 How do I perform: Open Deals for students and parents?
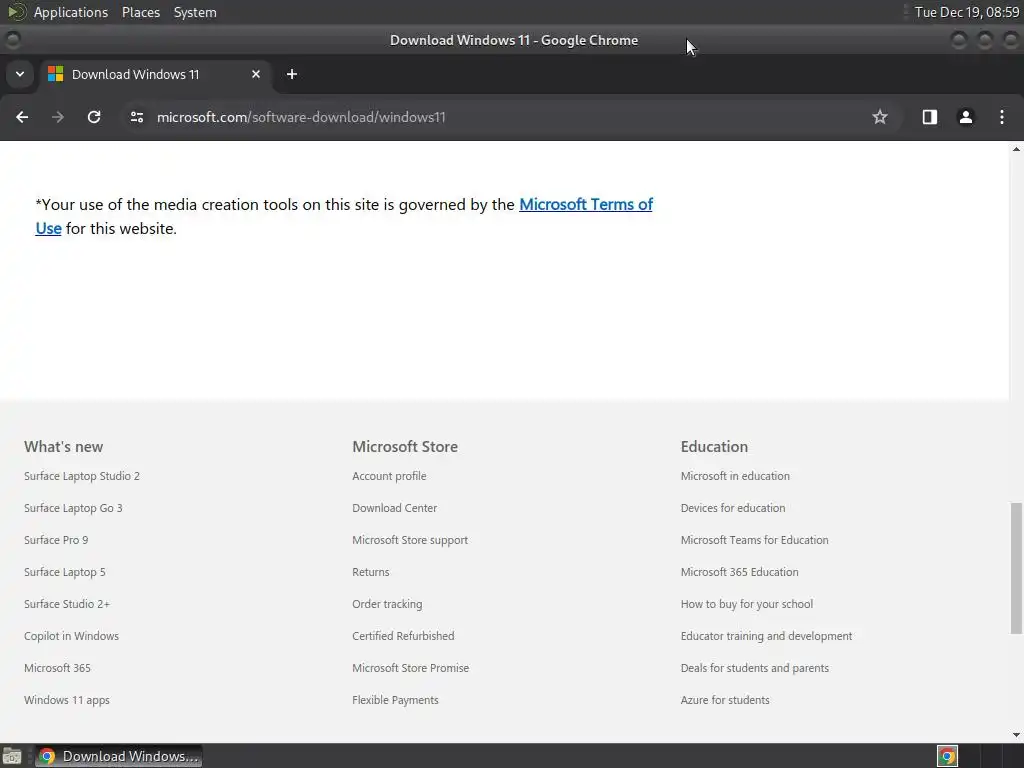click(754, 668)
